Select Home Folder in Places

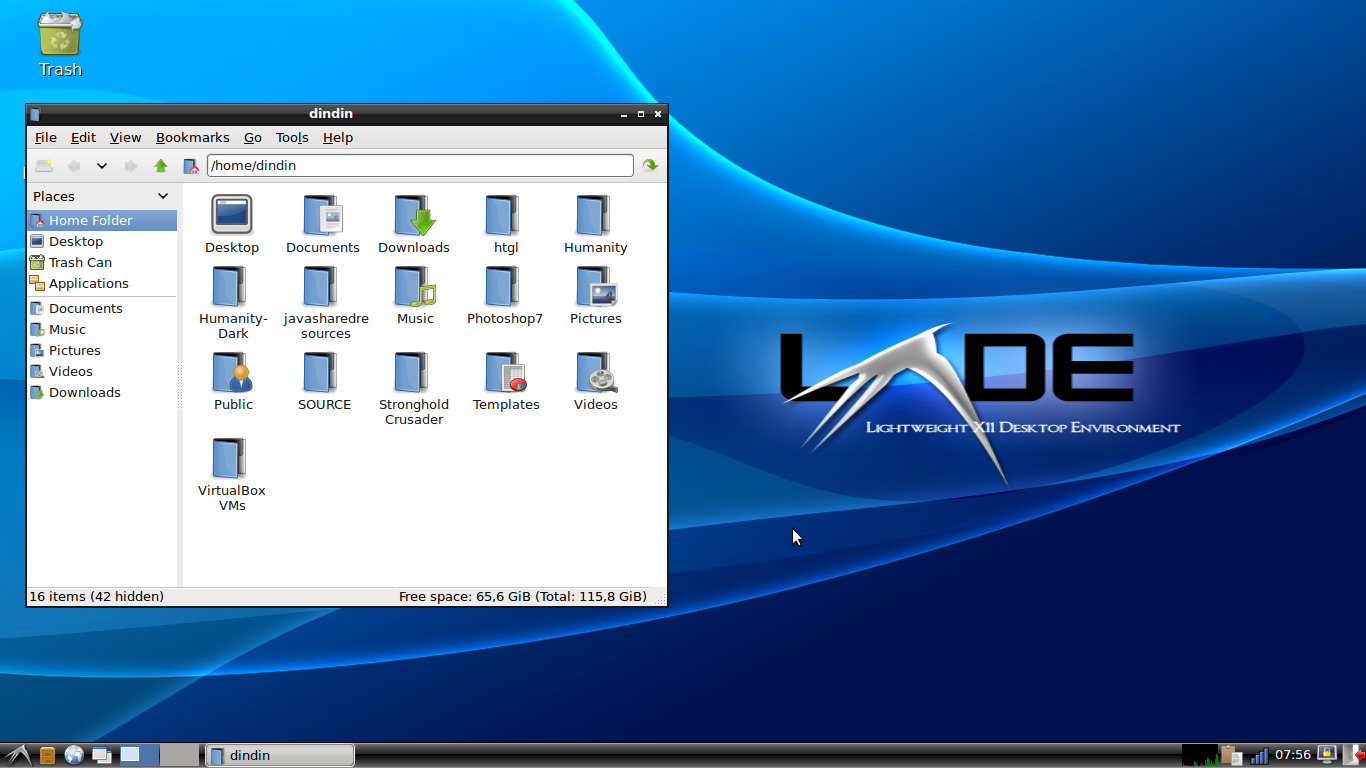(102, 220)
